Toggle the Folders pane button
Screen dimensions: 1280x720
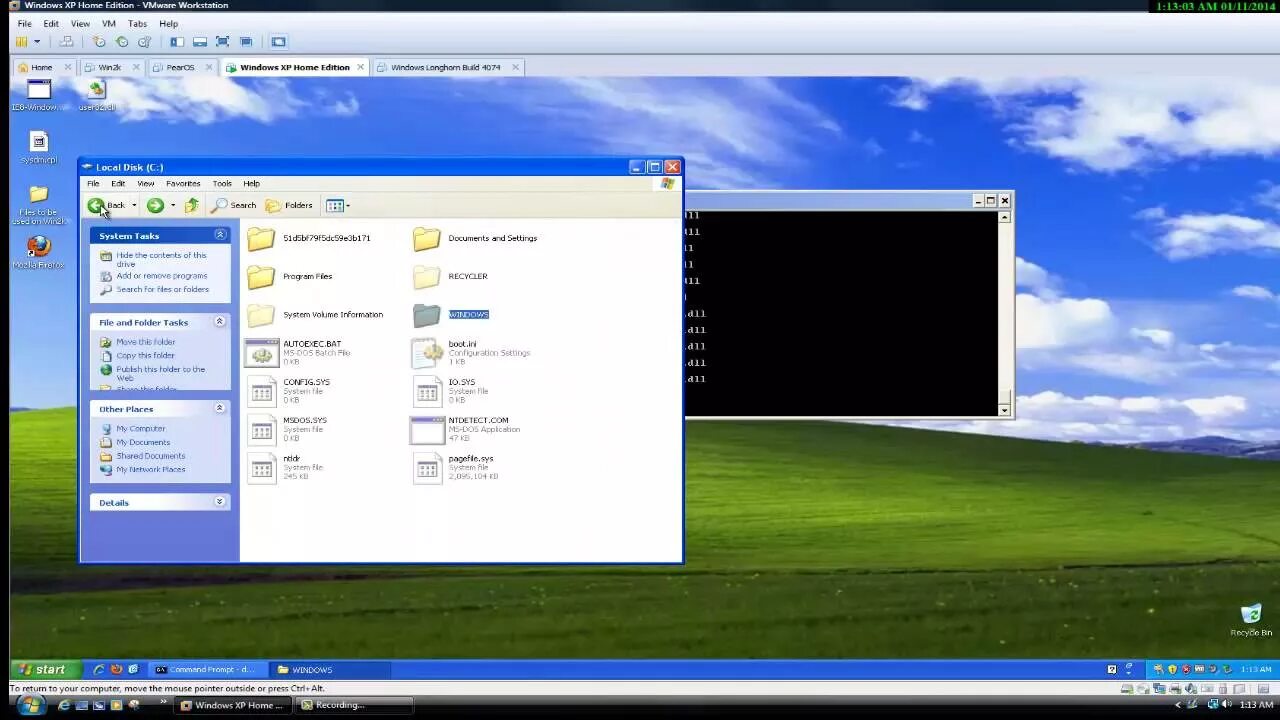tap(289, 205)
